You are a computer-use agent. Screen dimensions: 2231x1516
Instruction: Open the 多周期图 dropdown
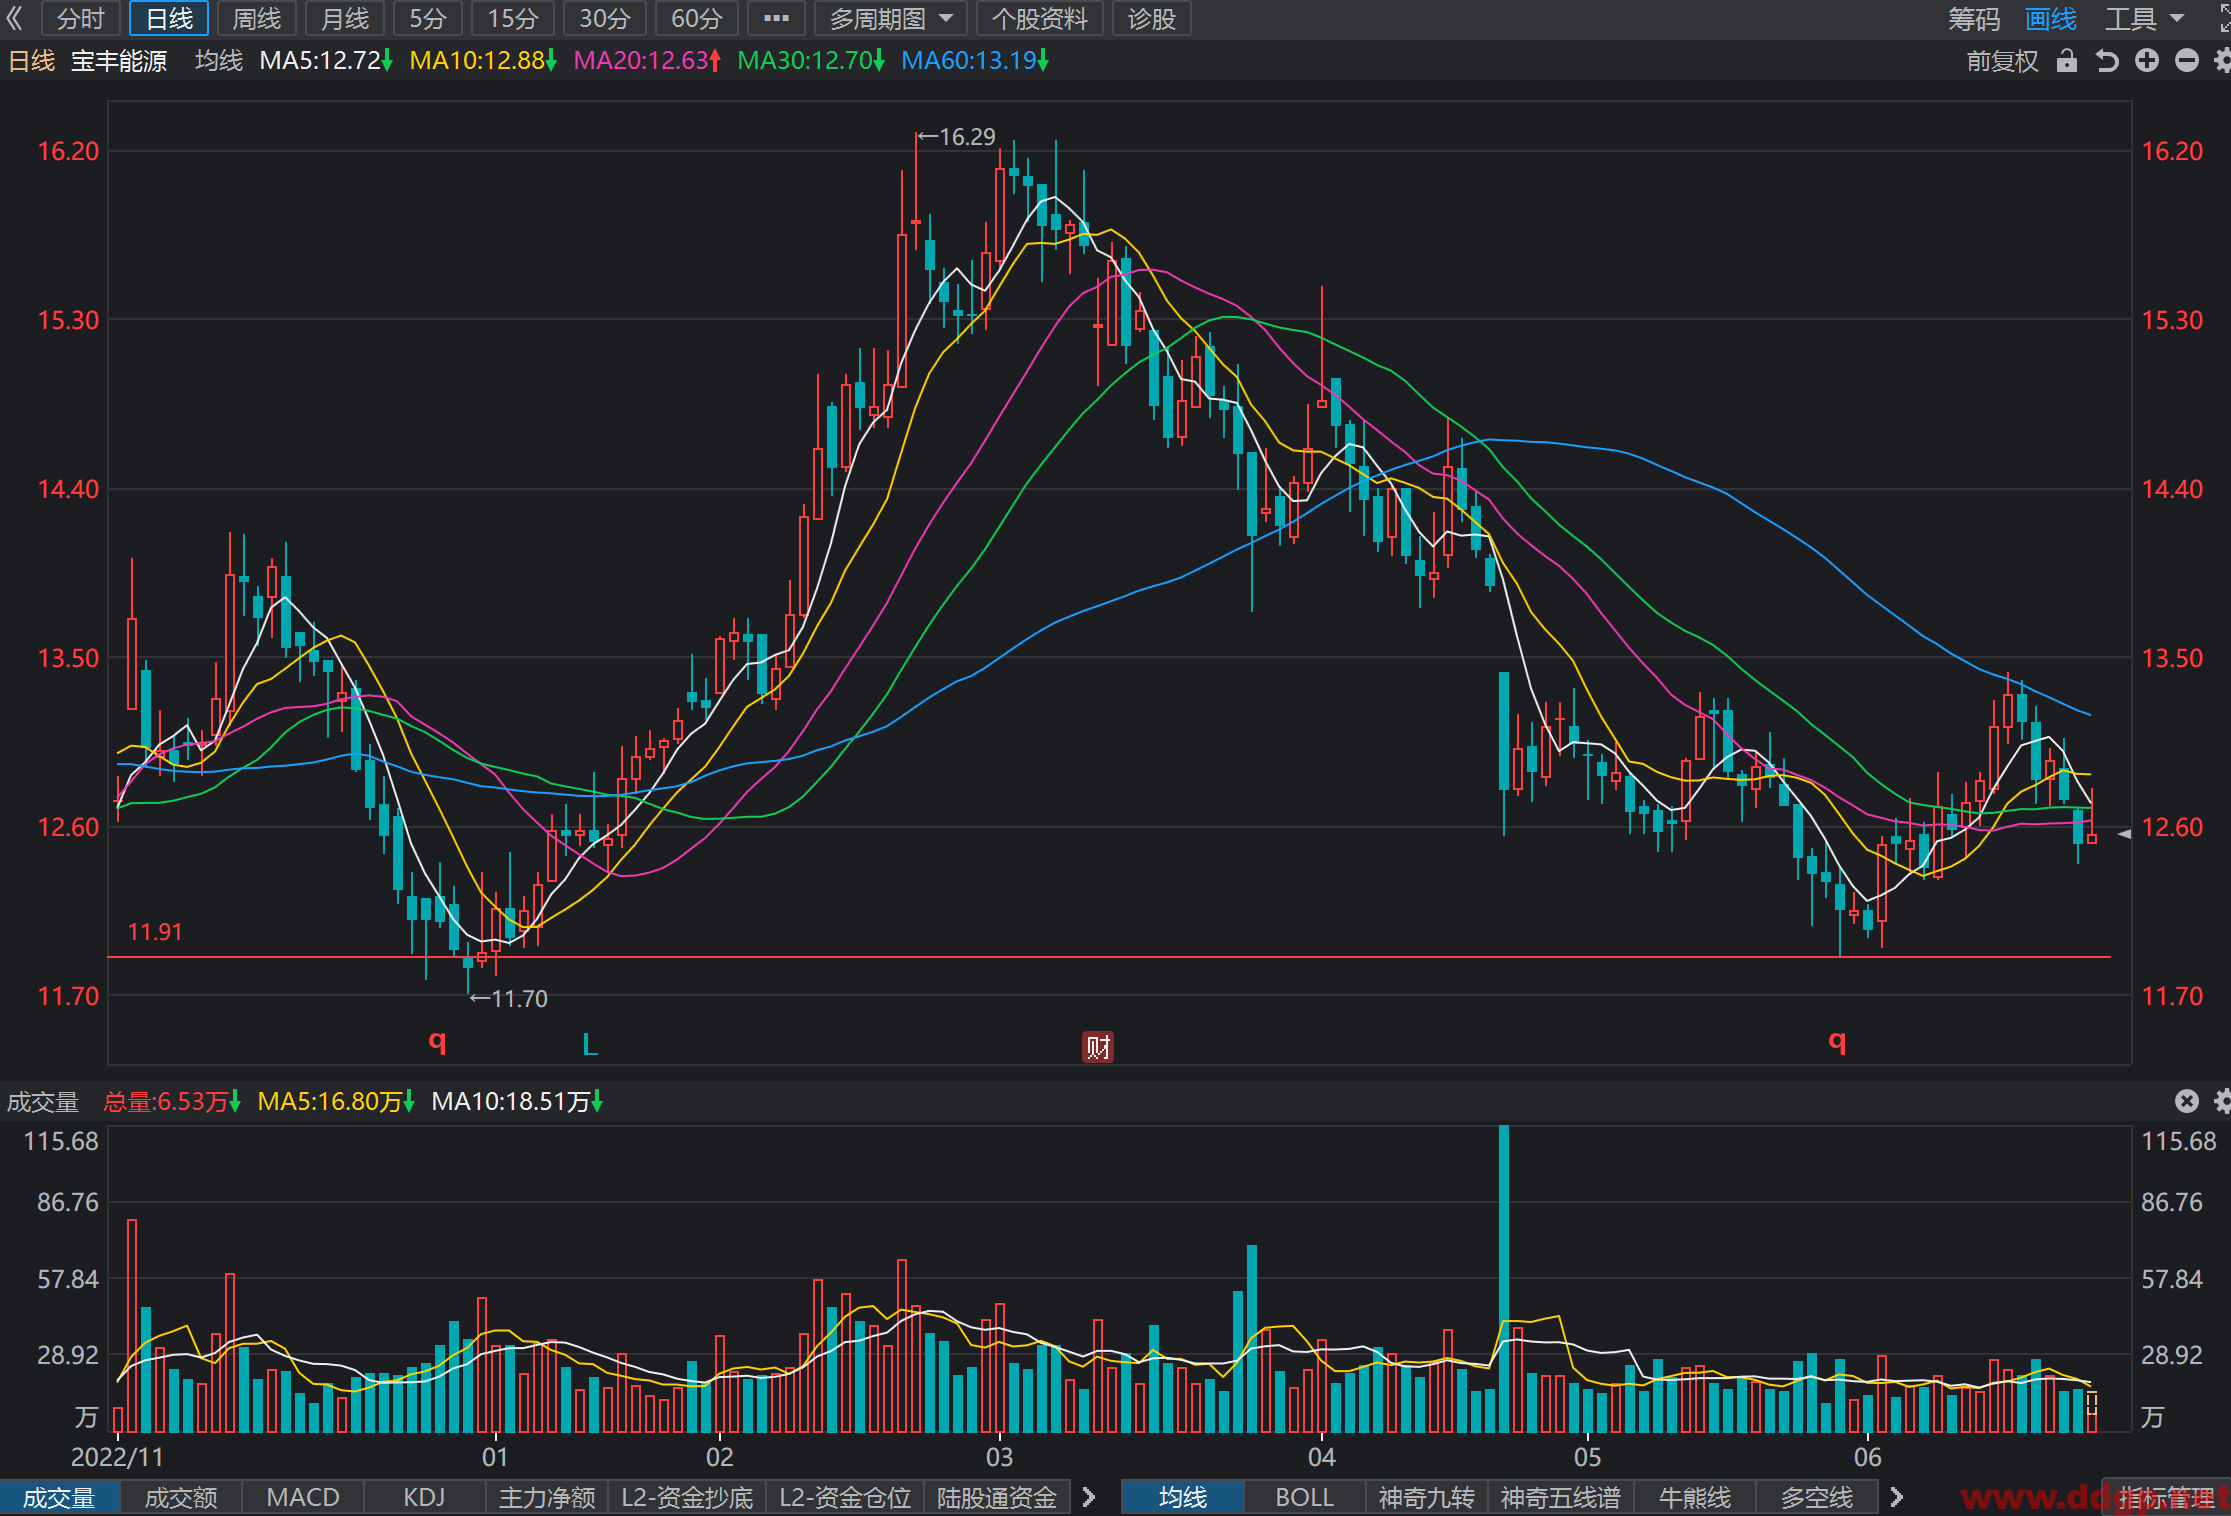pos(890,19)
